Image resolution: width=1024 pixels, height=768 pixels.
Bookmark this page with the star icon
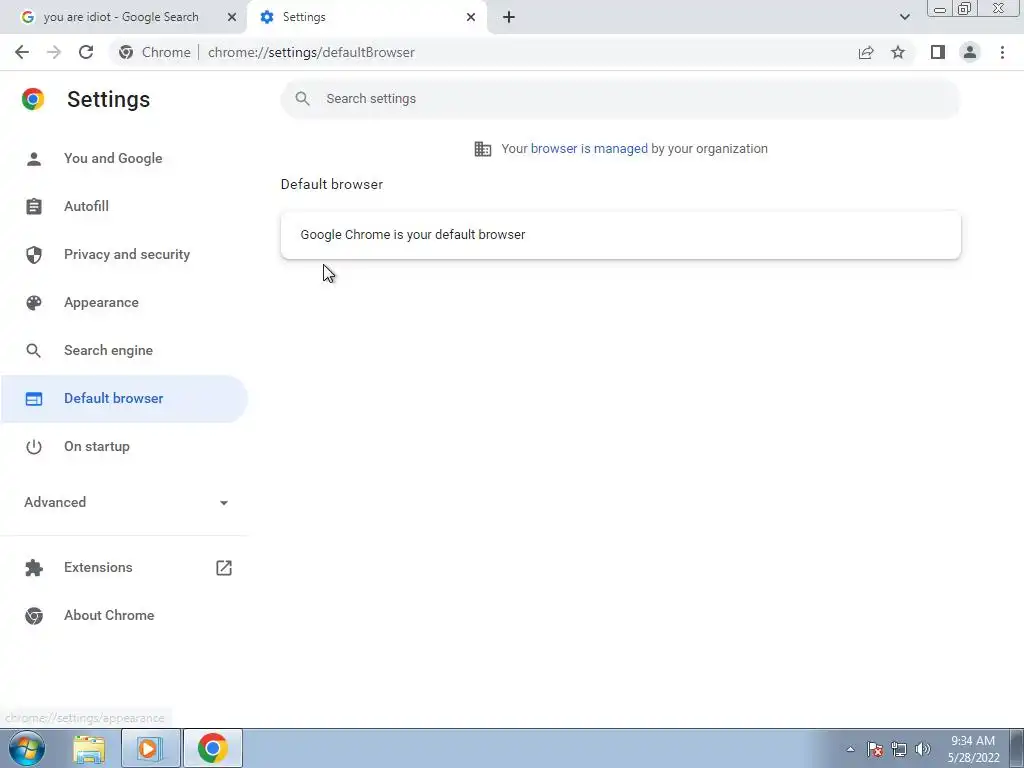[x=898, y=52]
